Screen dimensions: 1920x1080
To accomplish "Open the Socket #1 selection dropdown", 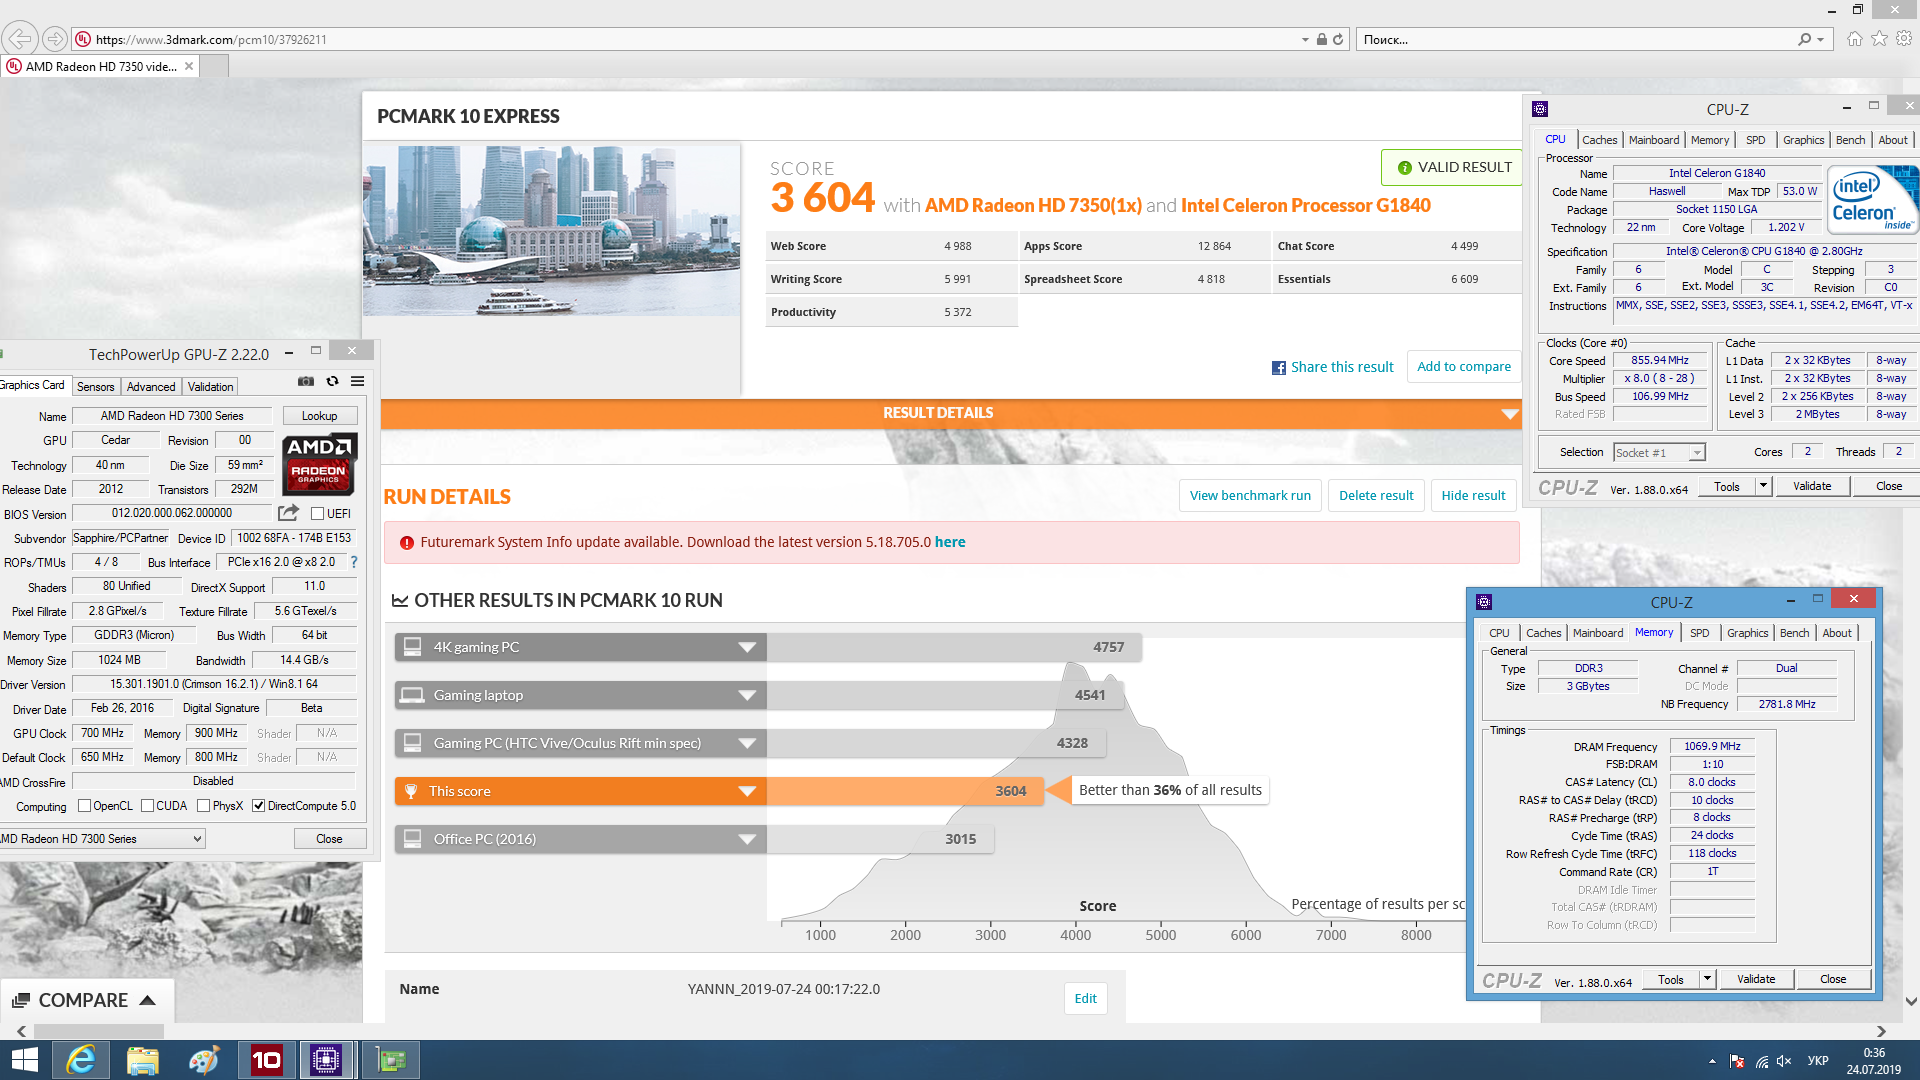I will 1660,453.
